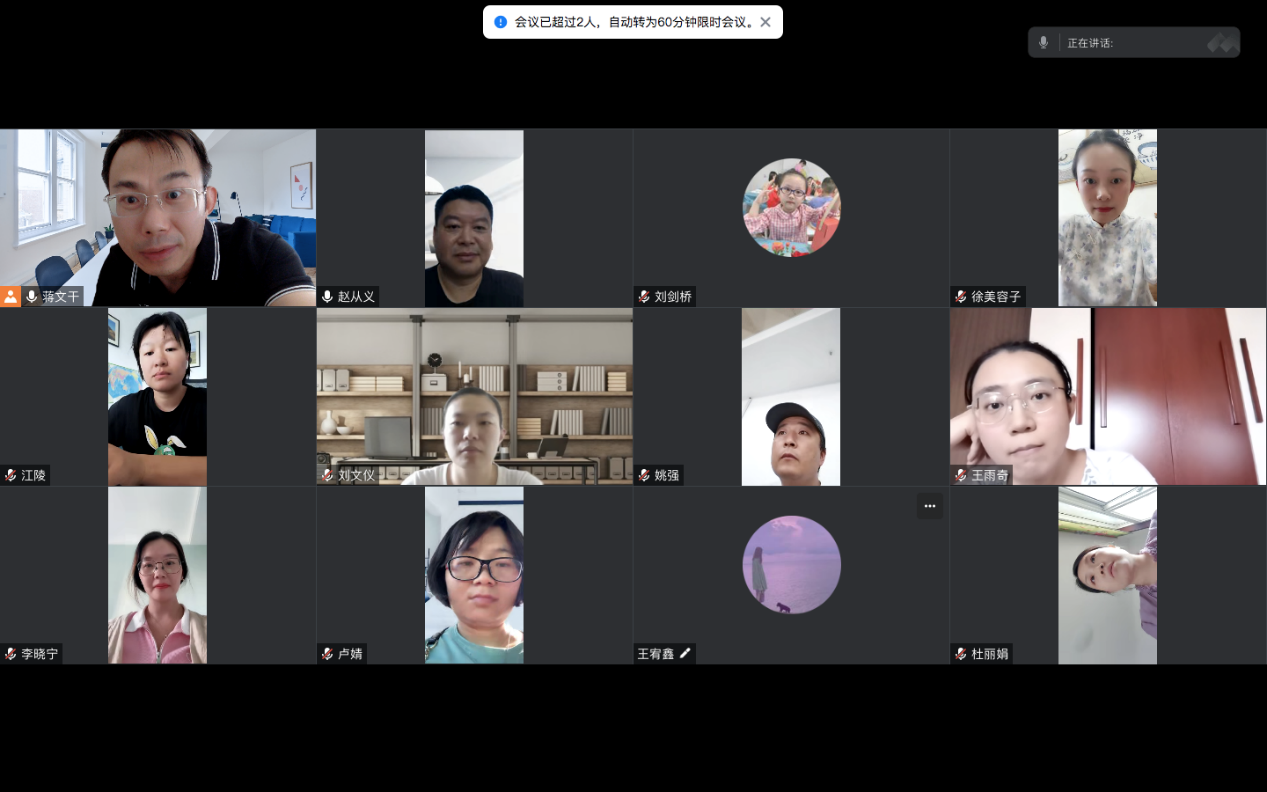Select 王宥鑫's purple round avatar

791,565
